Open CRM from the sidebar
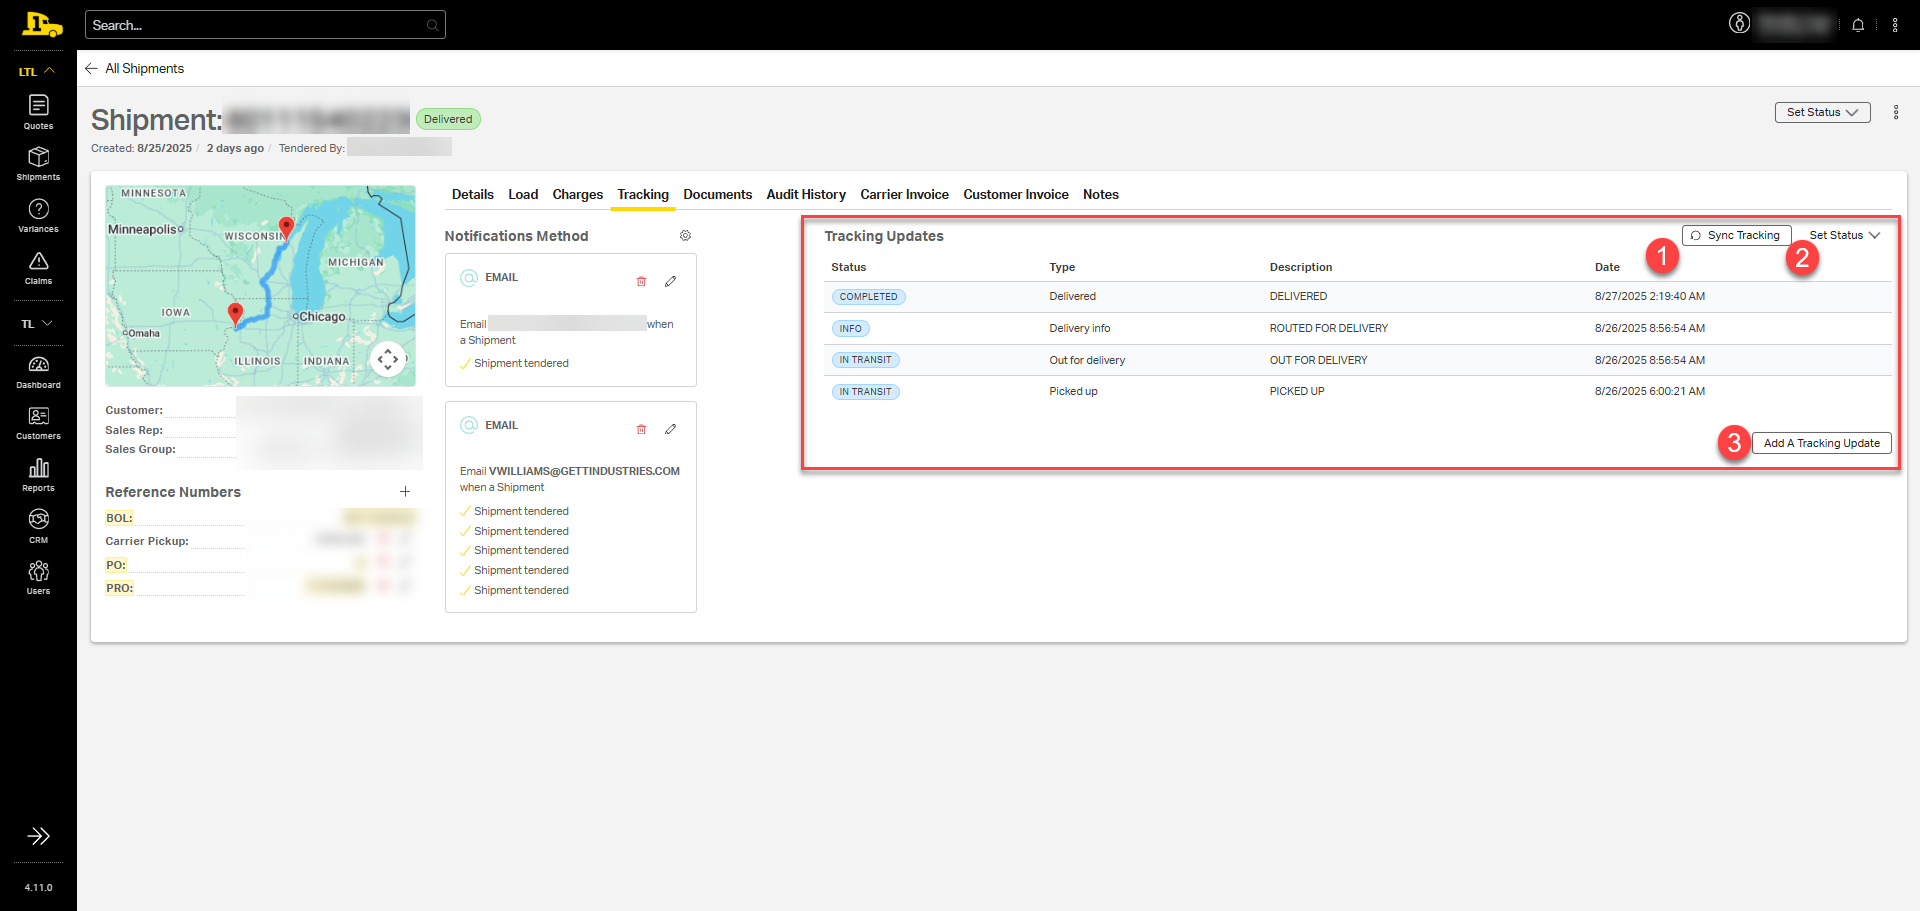1920x911 pixels. 38,525
